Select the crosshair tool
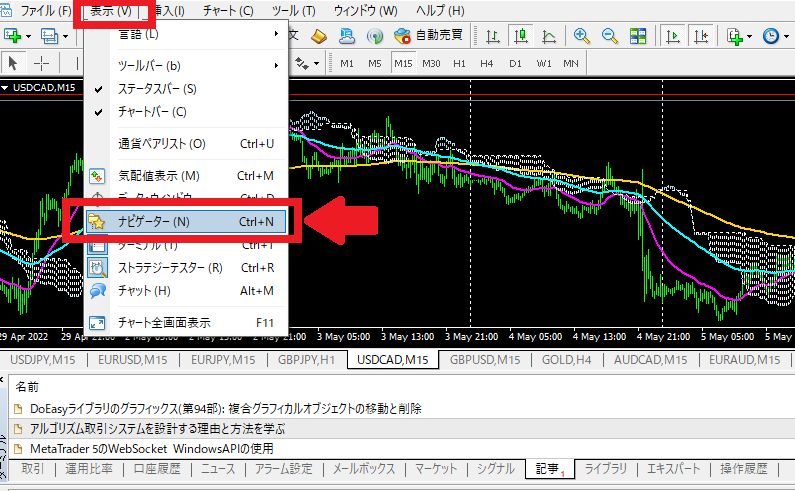The height and width of the screenshot is (491, 795). [41, 63]
